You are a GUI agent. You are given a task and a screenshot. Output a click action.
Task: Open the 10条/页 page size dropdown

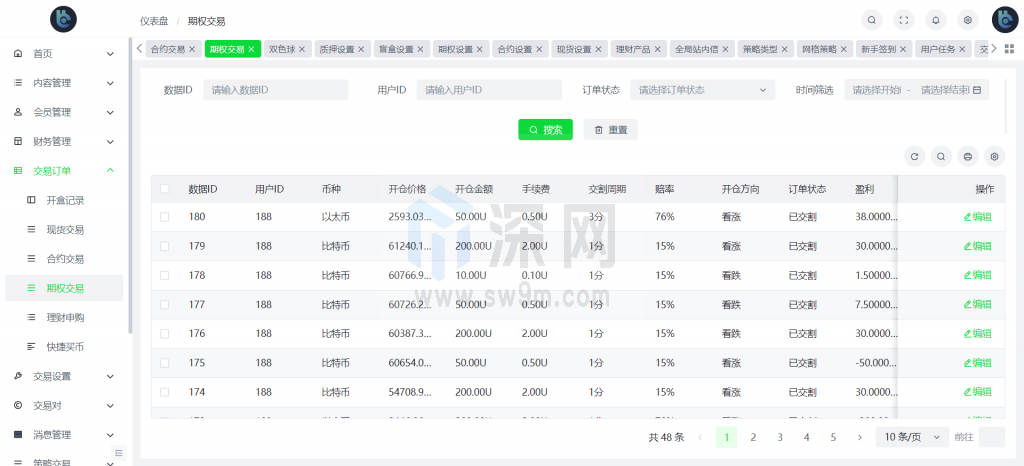tap(911, 437)
